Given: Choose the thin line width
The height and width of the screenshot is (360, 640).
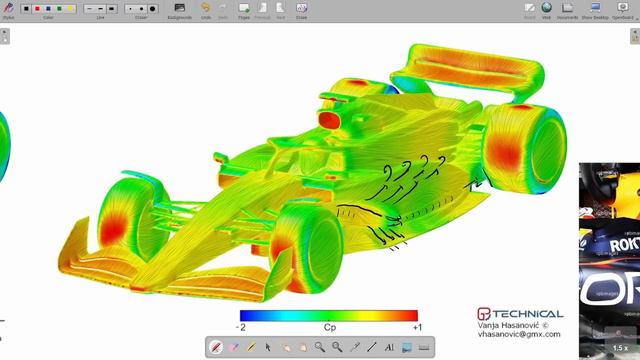Looking at the screenshot, I should point(89,9).
